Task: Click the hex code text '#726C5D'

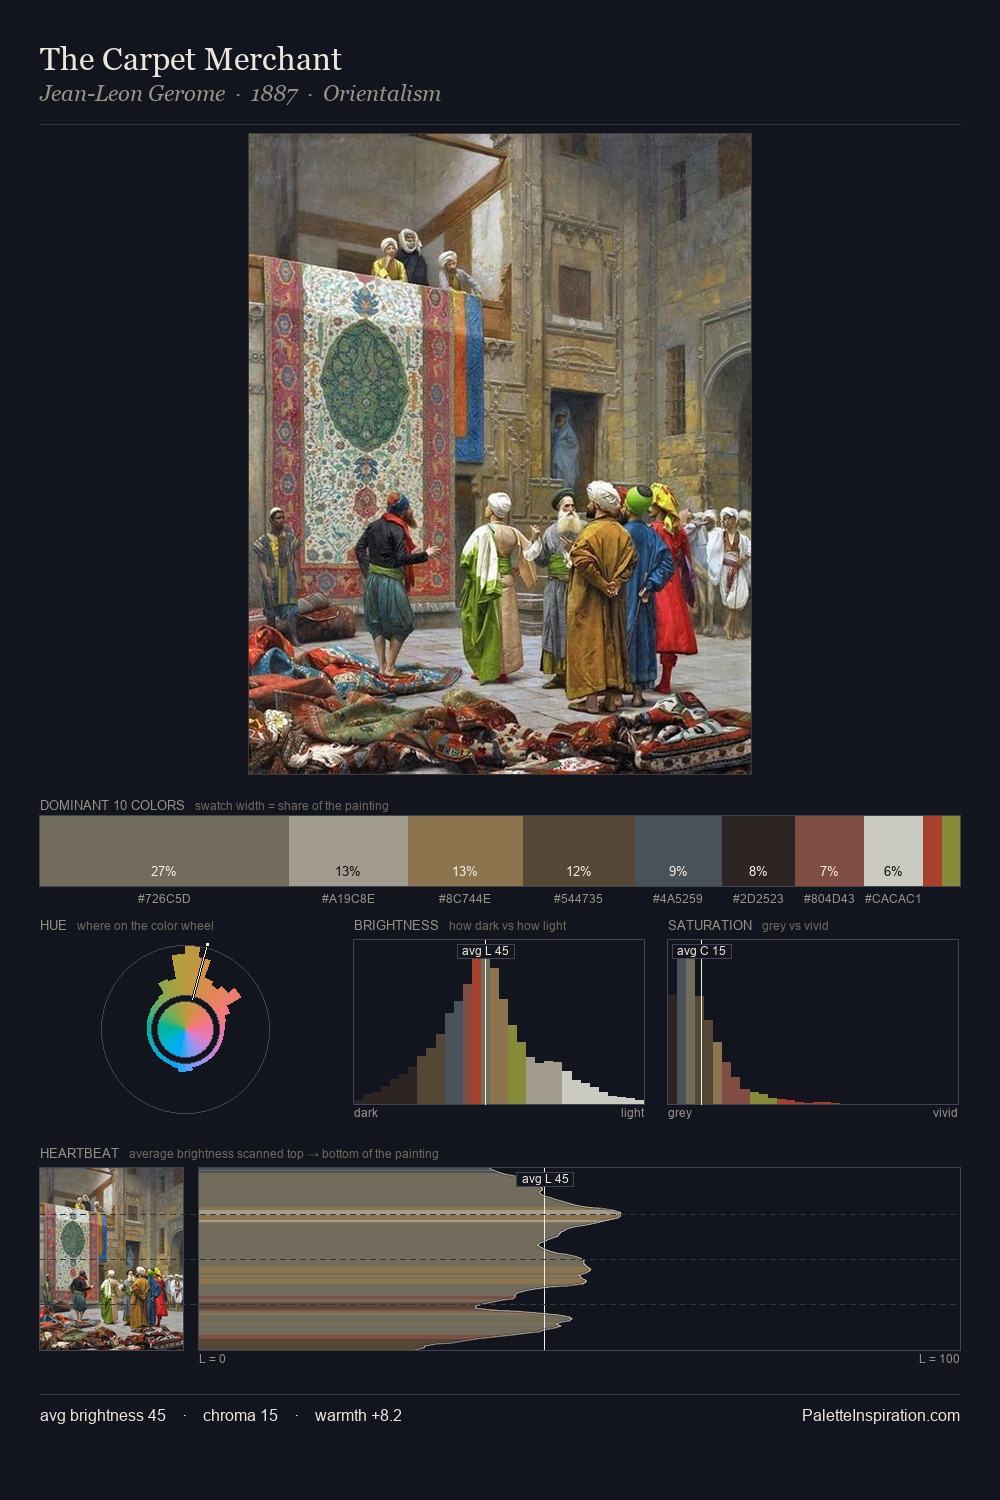Action: (x=164, y=898)
